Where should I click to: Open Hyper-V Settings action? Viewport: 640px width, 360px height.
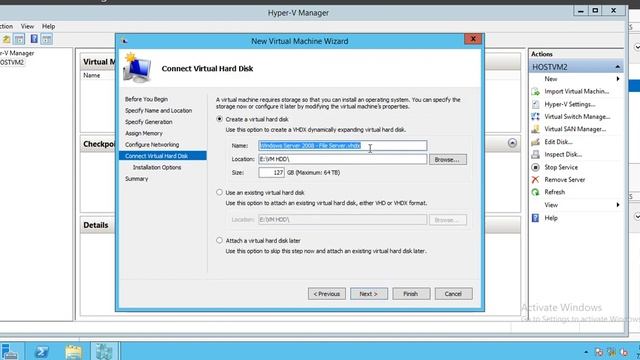tap(570, 104)
